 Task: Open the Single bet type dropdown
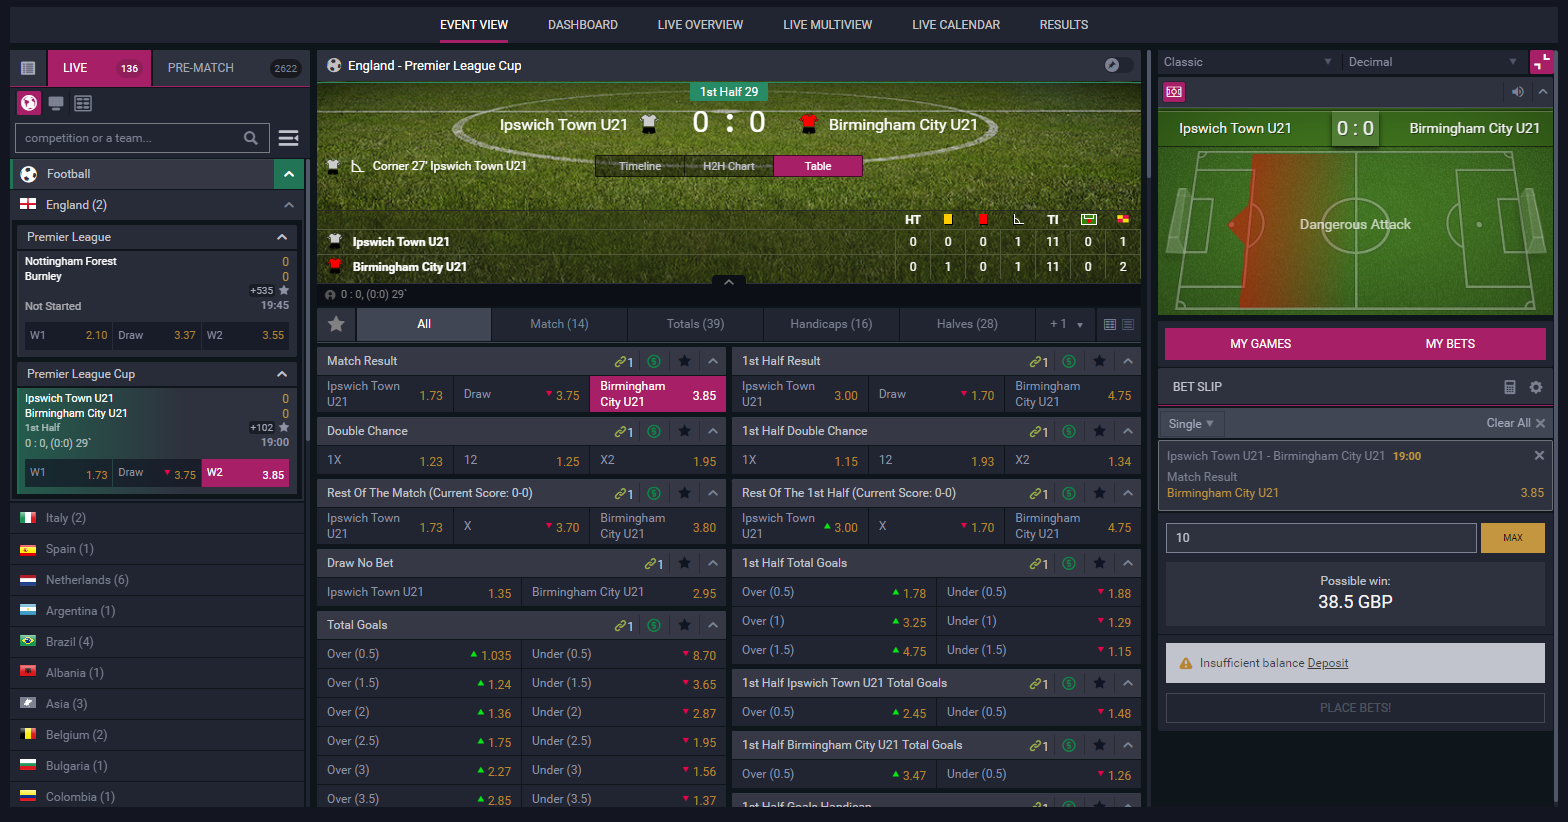[x=1190, y=424]
